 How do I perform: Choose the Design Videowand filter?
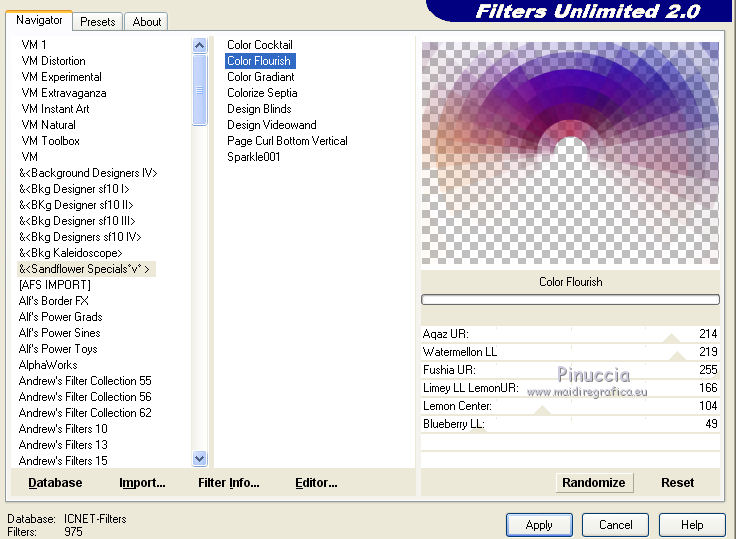pyautogui.click(x=272, y=124)
